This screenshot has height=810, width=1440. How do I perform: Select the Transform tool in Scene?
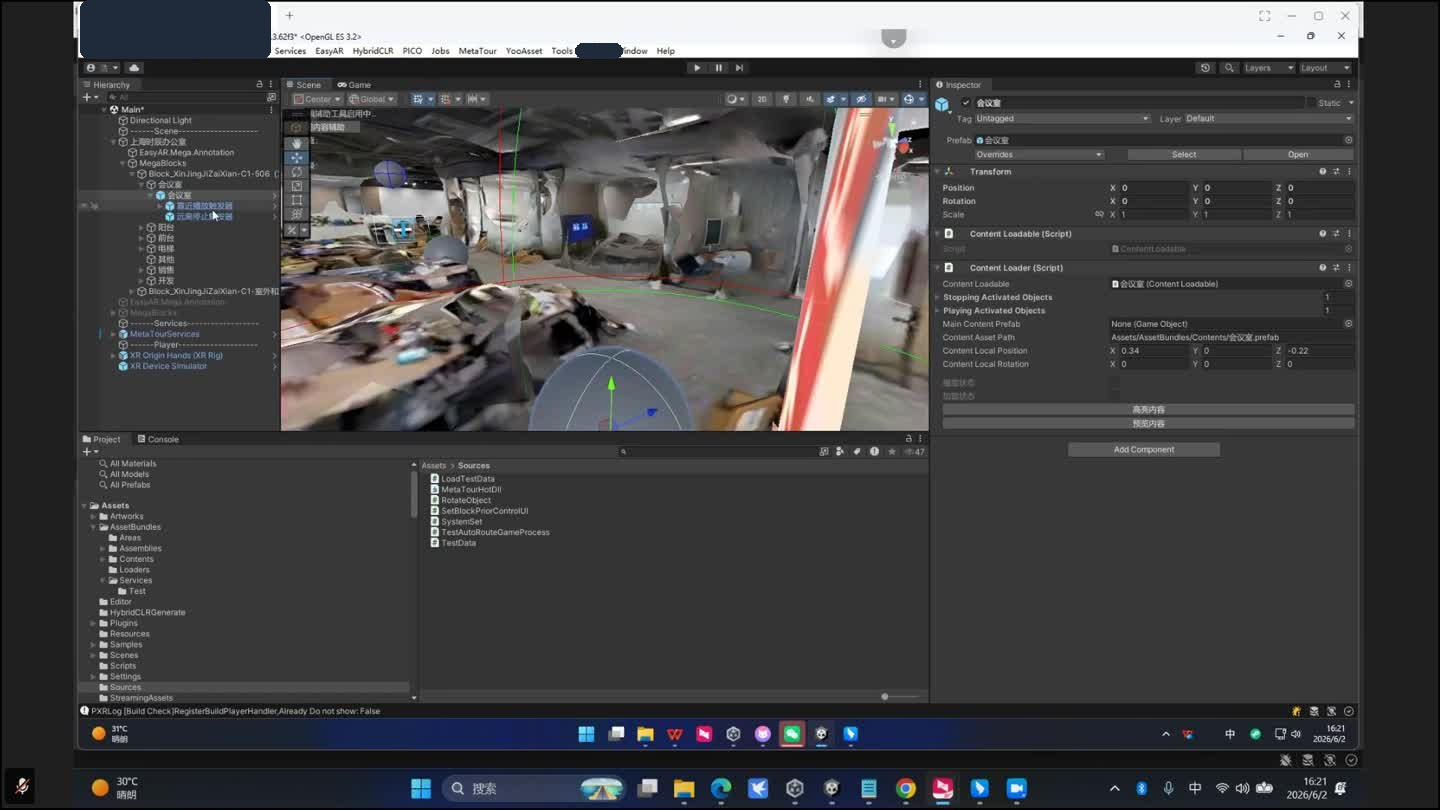[x=297, y=214]
